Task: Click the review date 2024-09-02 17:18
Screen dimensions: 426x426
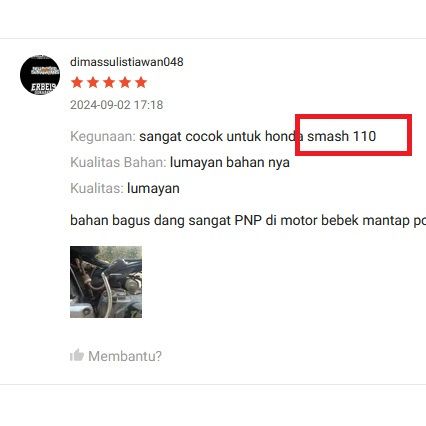Action: tap(117, 105)
